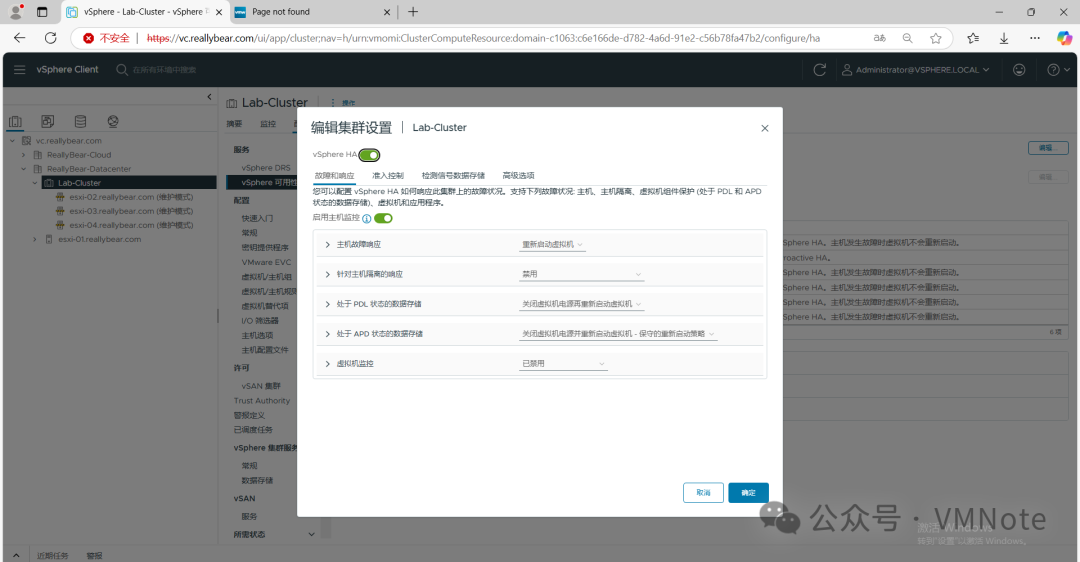Viewport: 1080px width, 562px height.
Task: Open the browser downloads icon
Action: tap(1004, 38)
